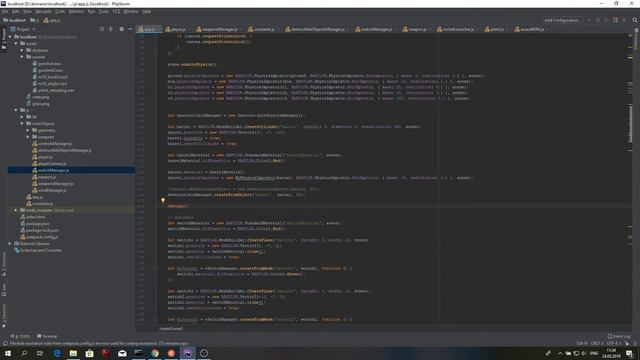This screenshot has width=640, height=360.
Task: Open the VCS menu
Action: click(x=116, y=12)
